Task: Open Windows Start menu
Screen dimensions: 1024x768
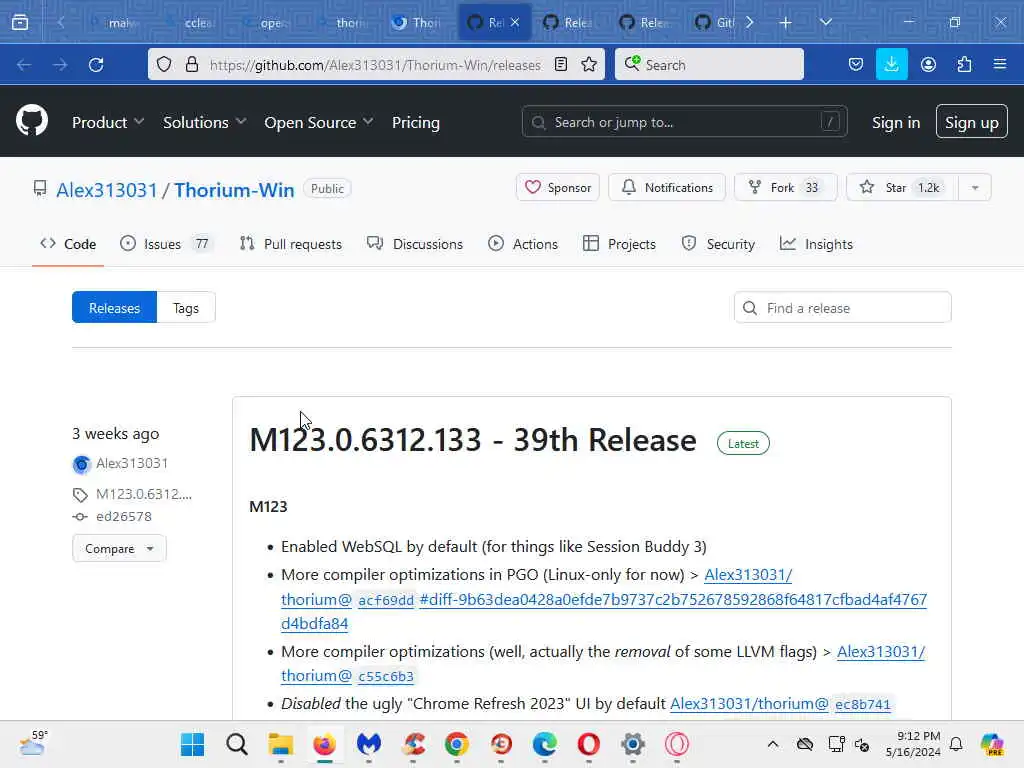Action: tap(192, 744)
